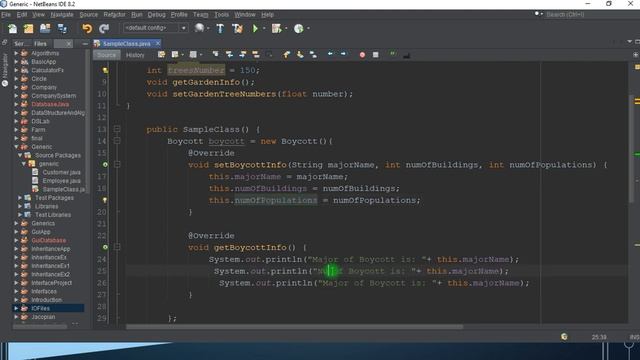Screen dimensions: 640x360
Task: Open the Source menu
Action: click(x=89, y=15)
